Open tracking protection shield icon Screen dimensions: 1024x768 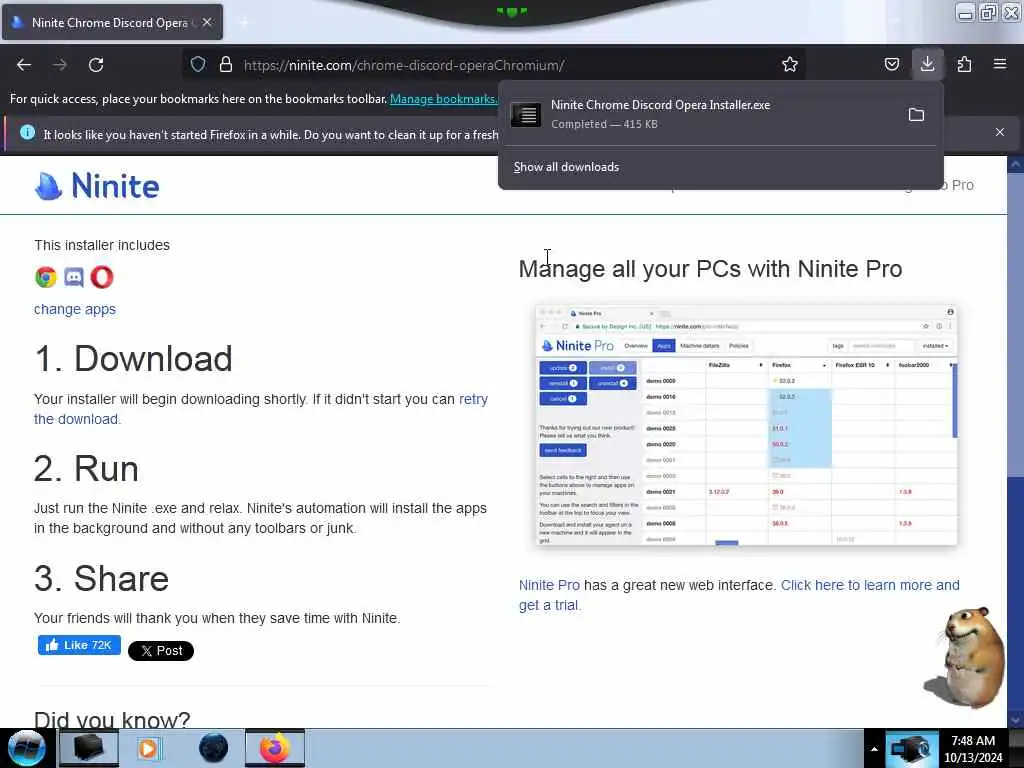(198, 64)
